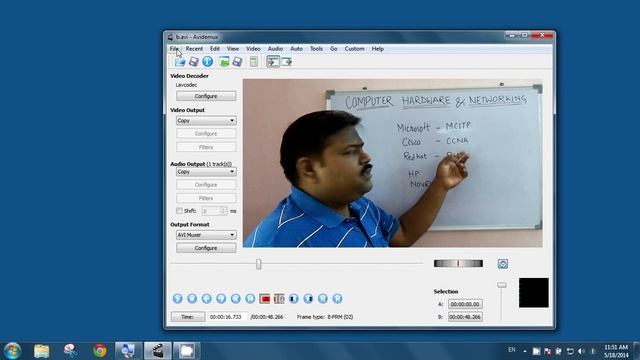
Task: Go to last frame icon
Action: tap(337, 299)
